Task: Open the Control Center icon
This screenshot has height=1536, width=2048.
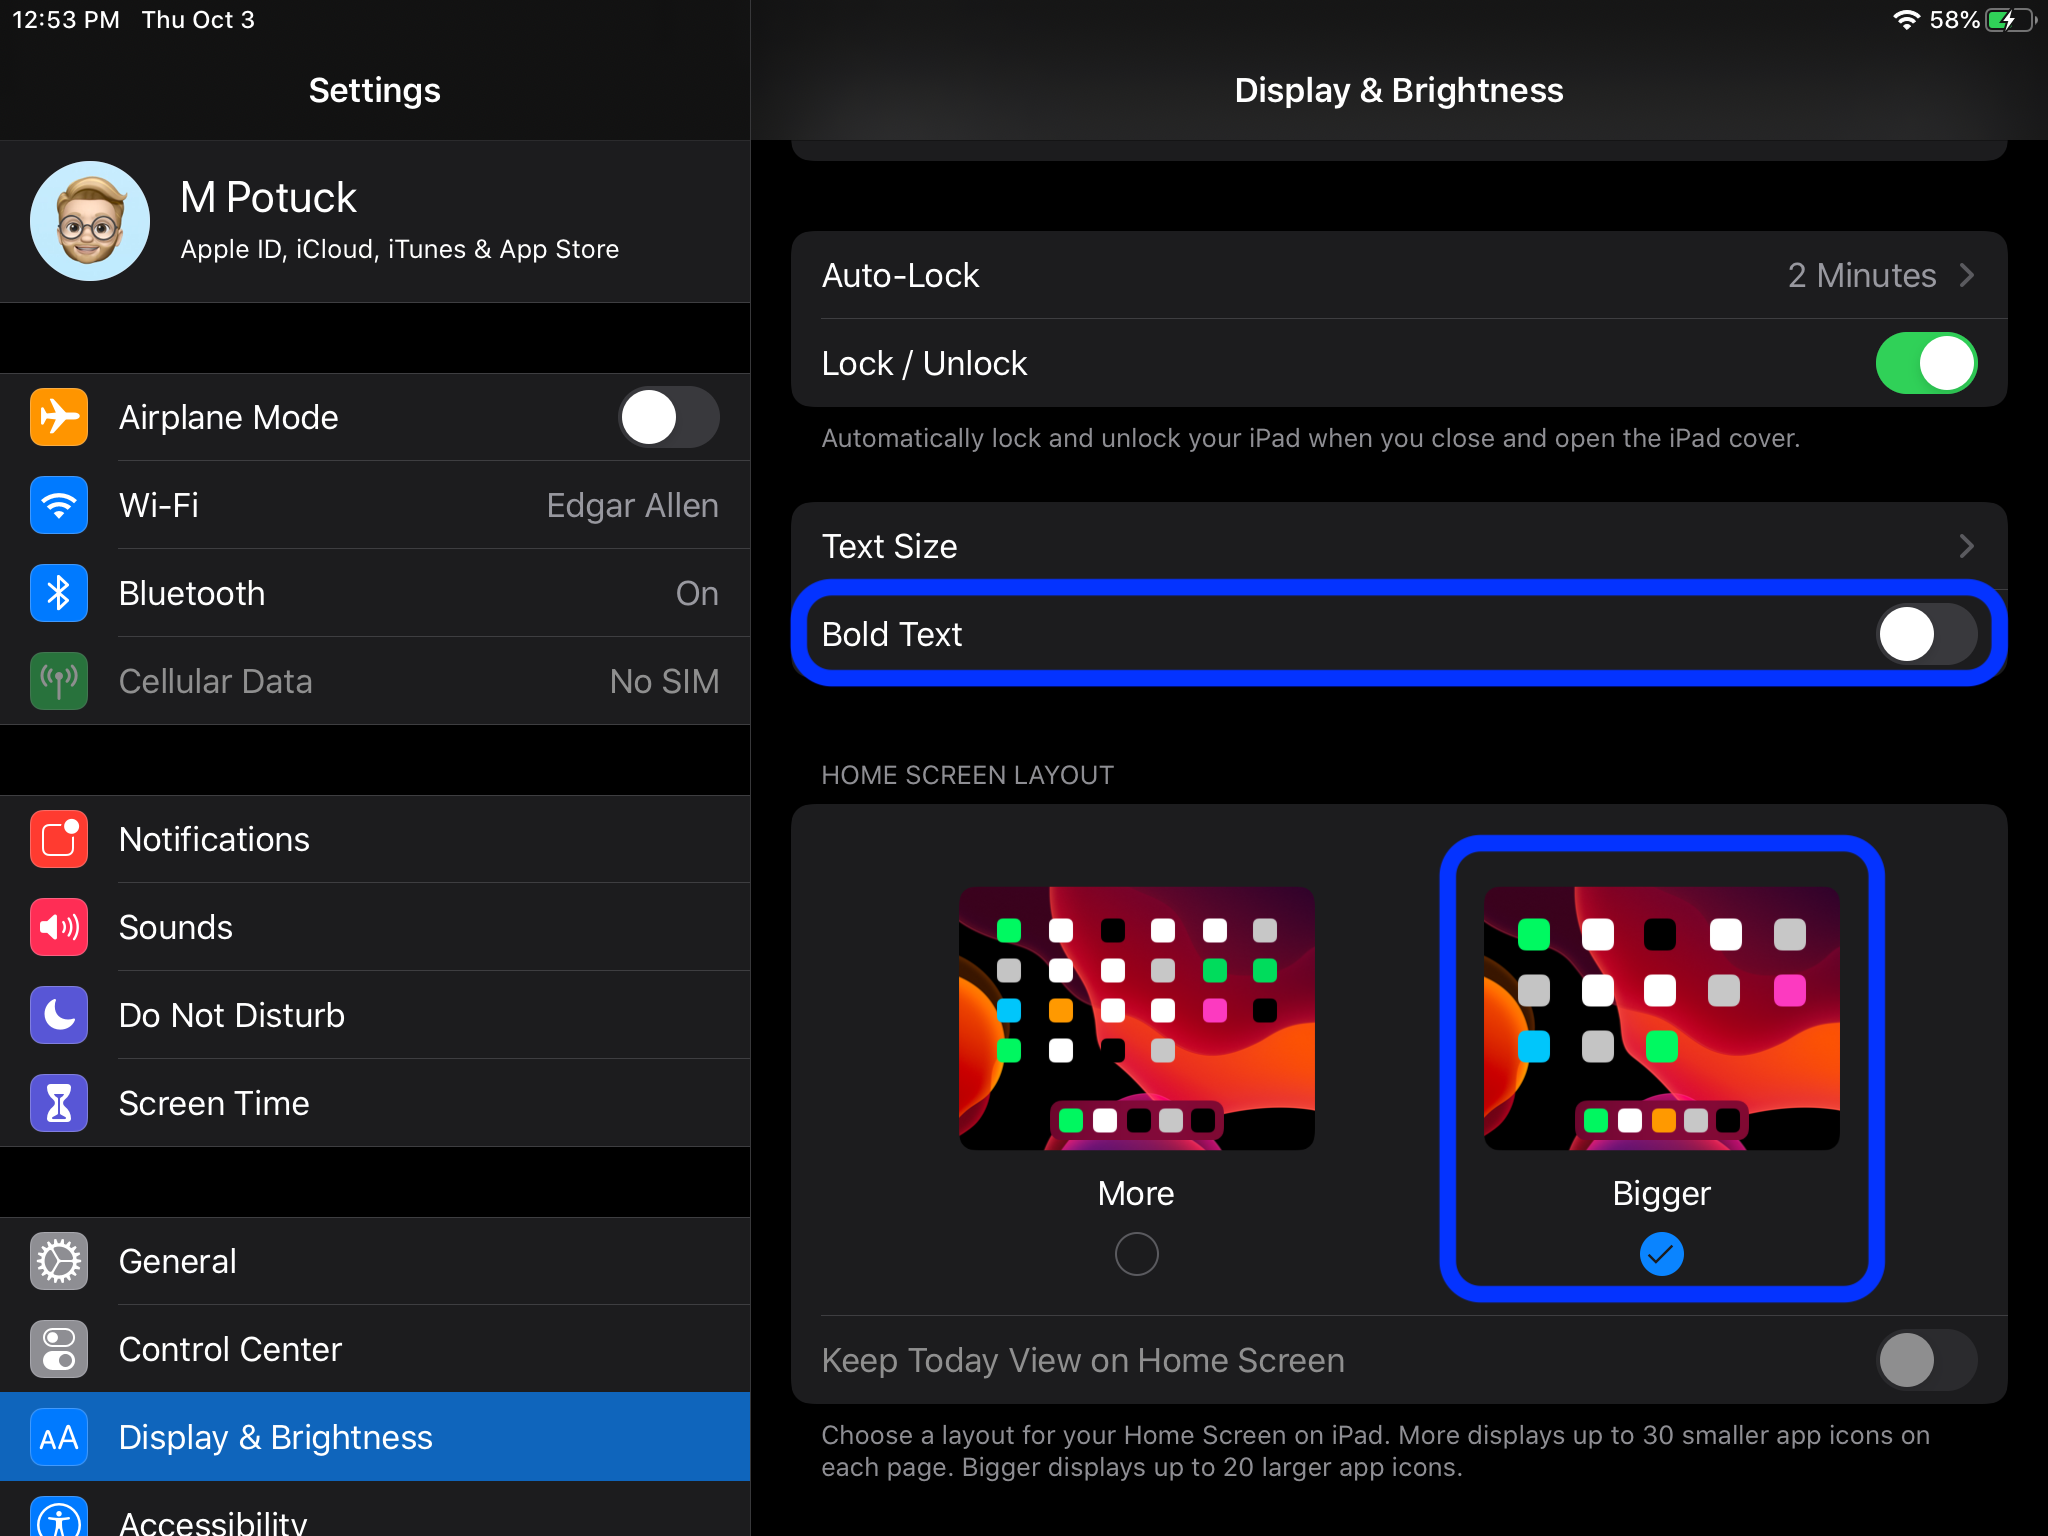Action: 59,1349
